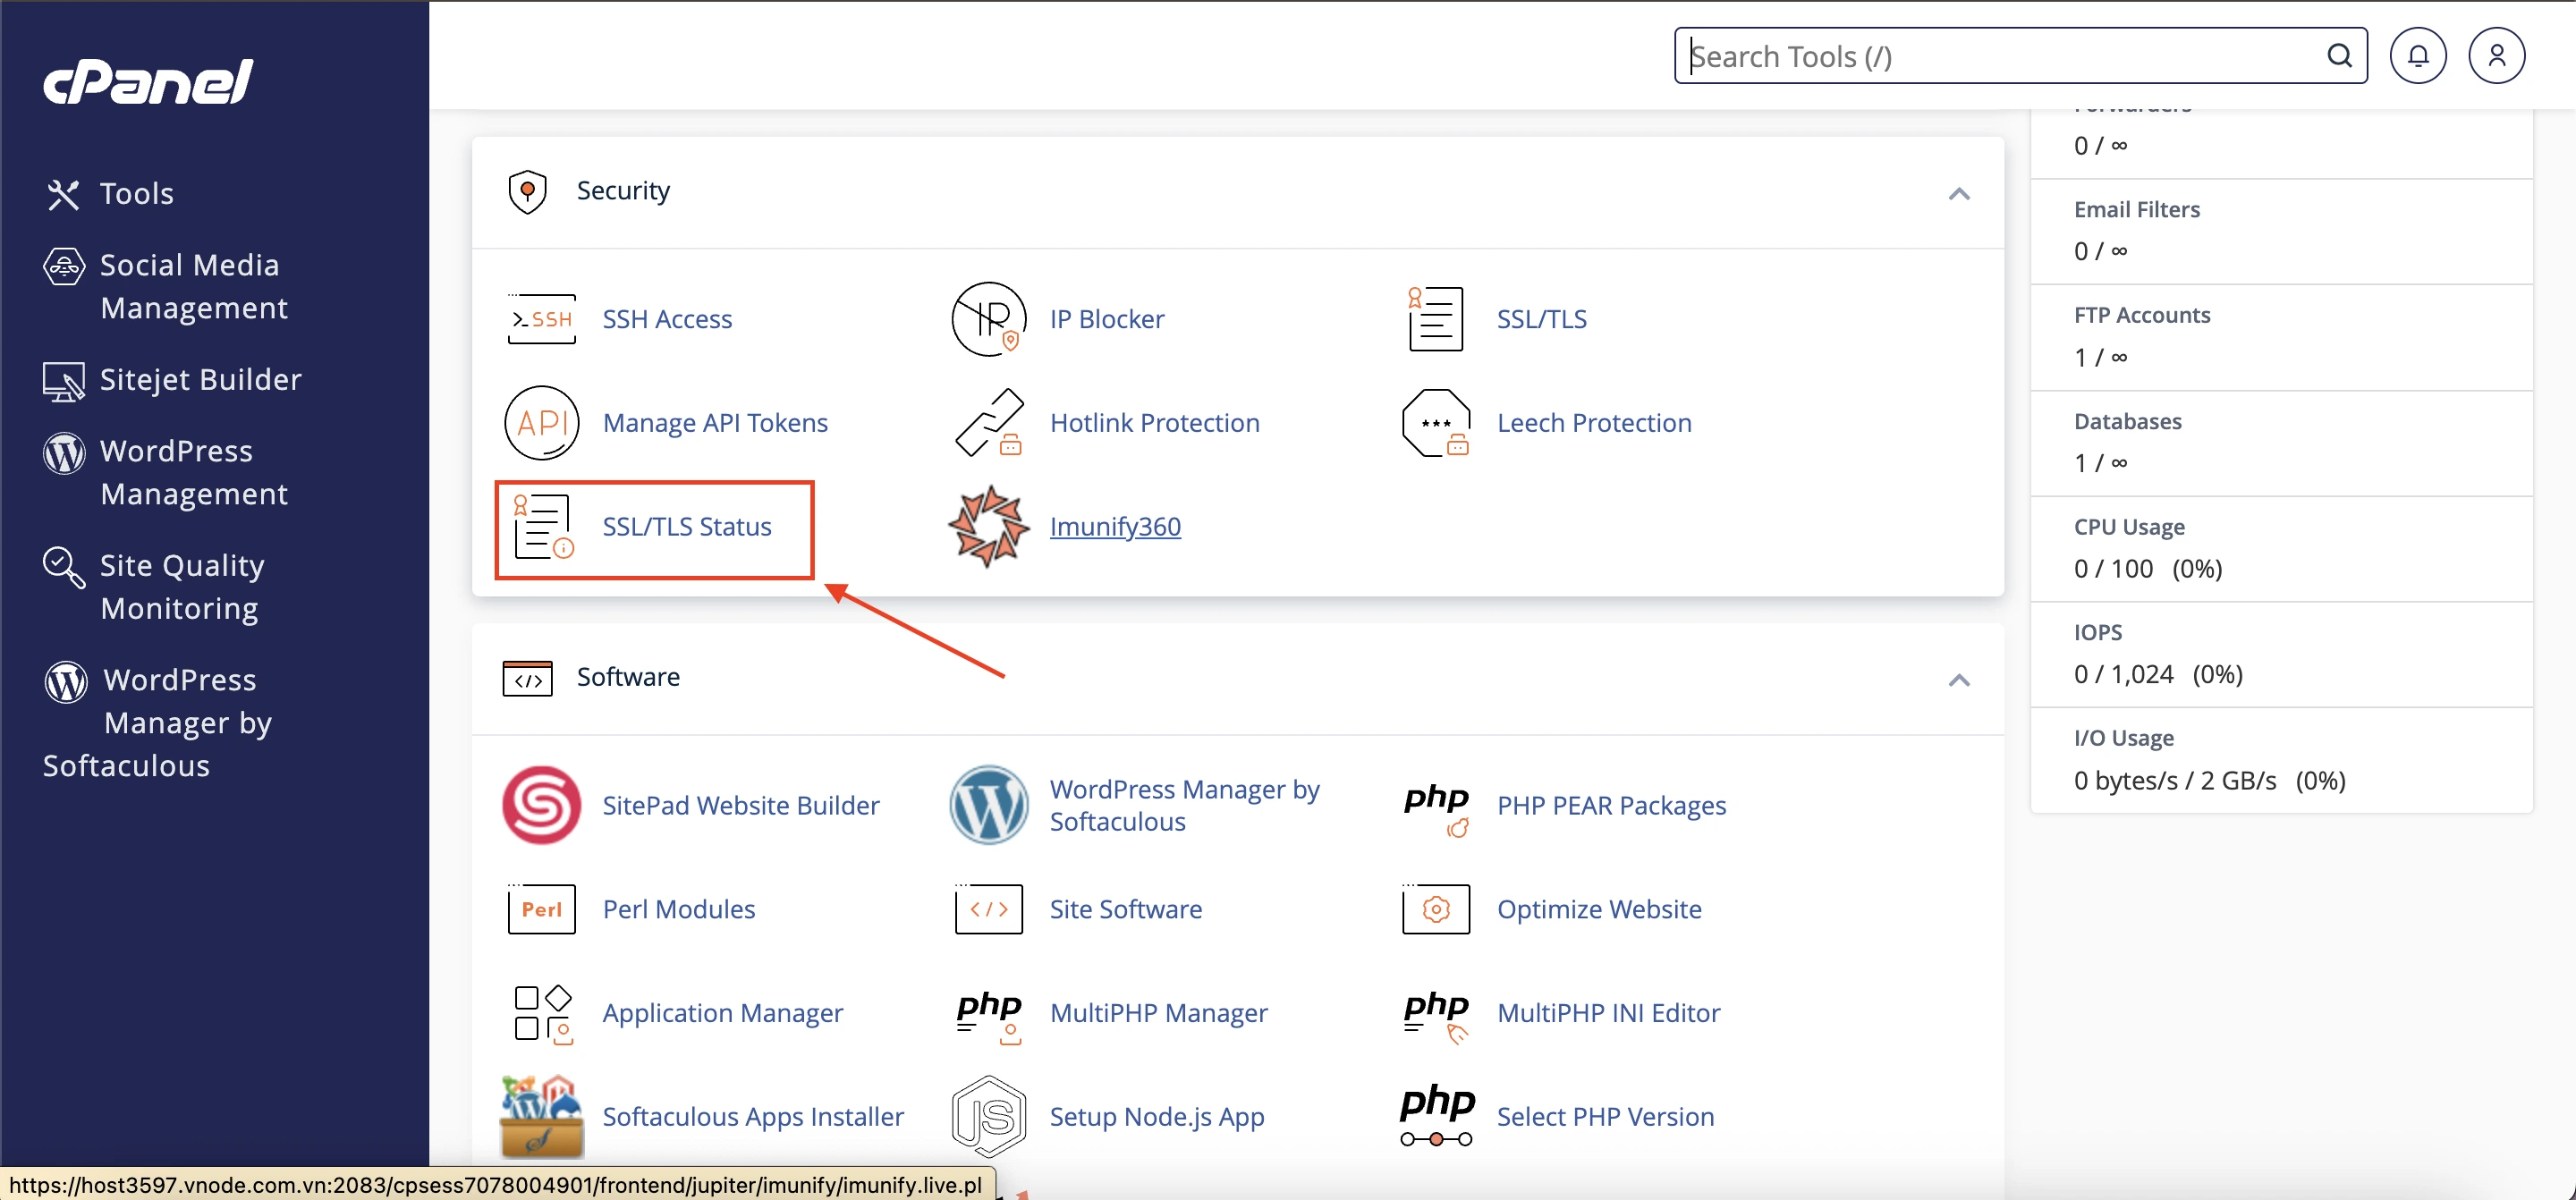The image size is (2576, 1200).
Task: Click the Manage API Tokens link
Action: pos(715,423)
